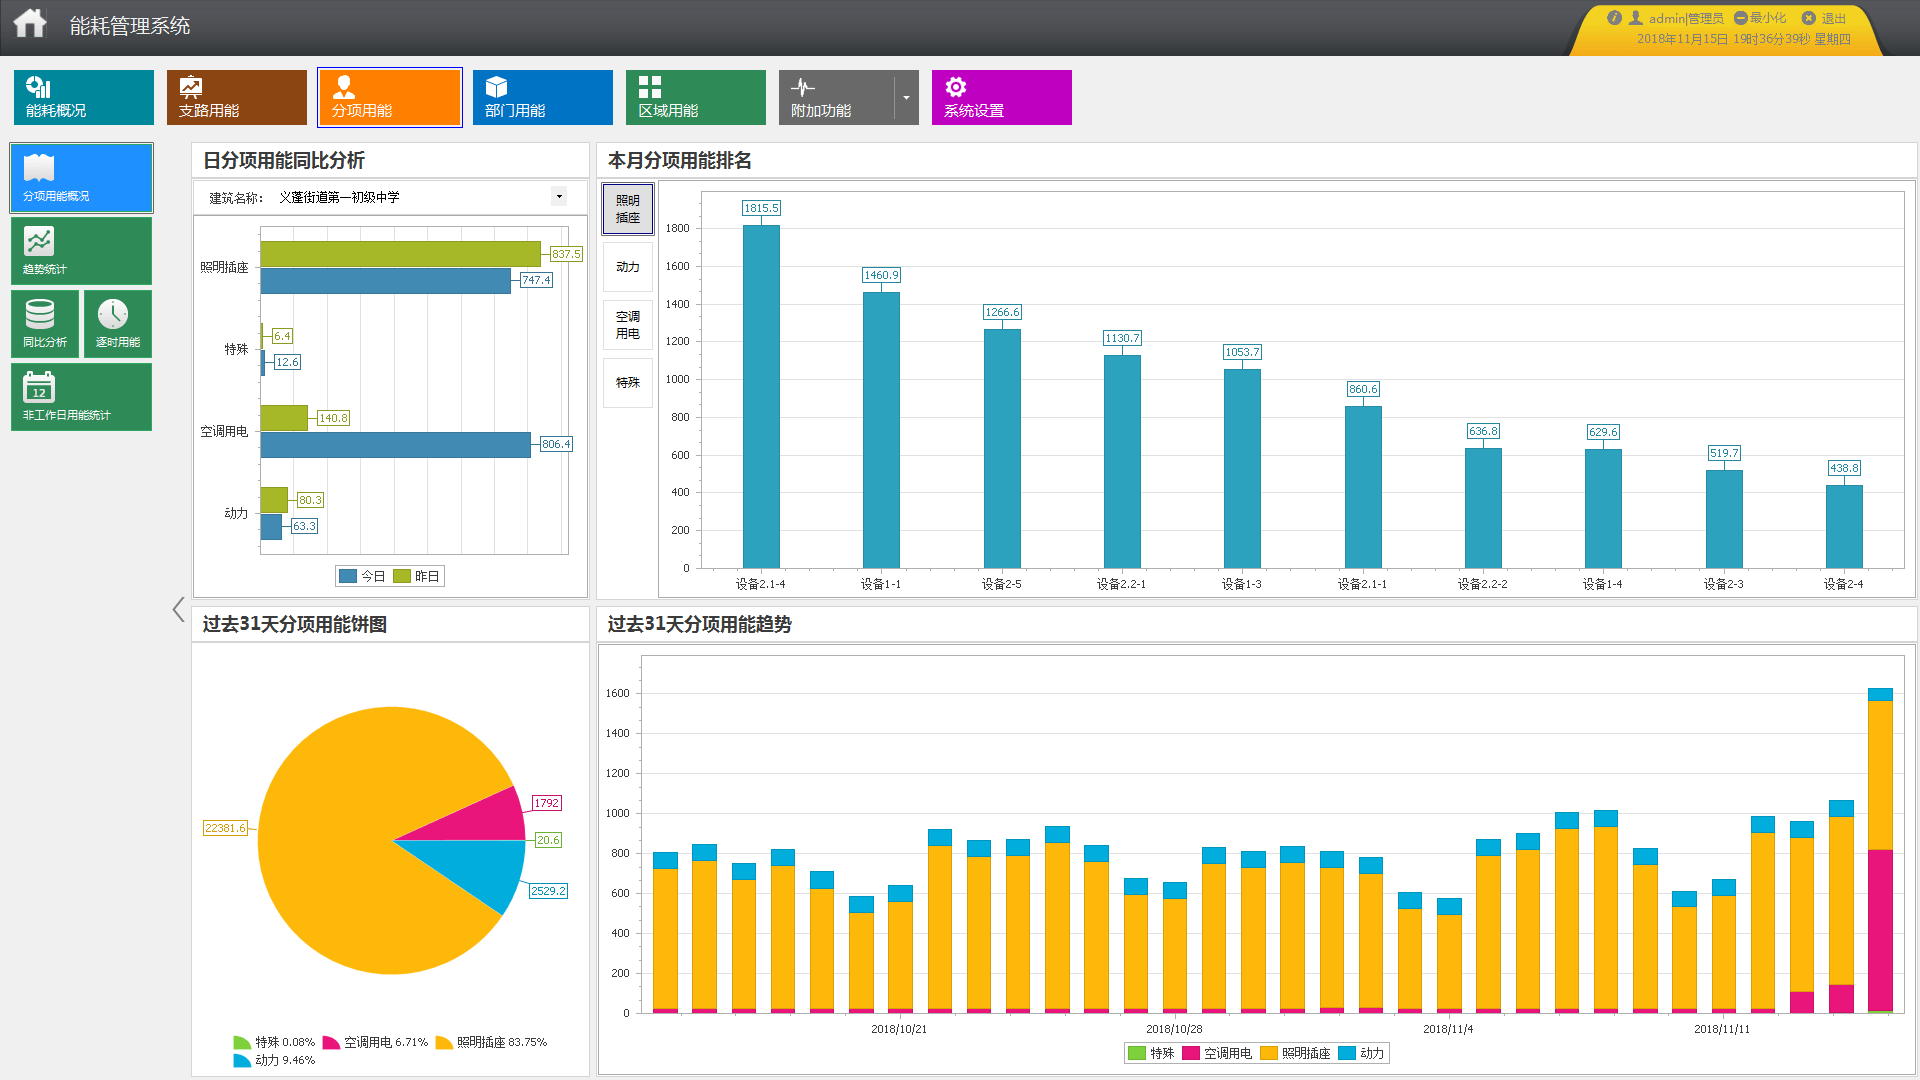This screenshot has height=1080, width=1920.
Task: Open the 建筑名称 building name dropdown
Action: 559,196
